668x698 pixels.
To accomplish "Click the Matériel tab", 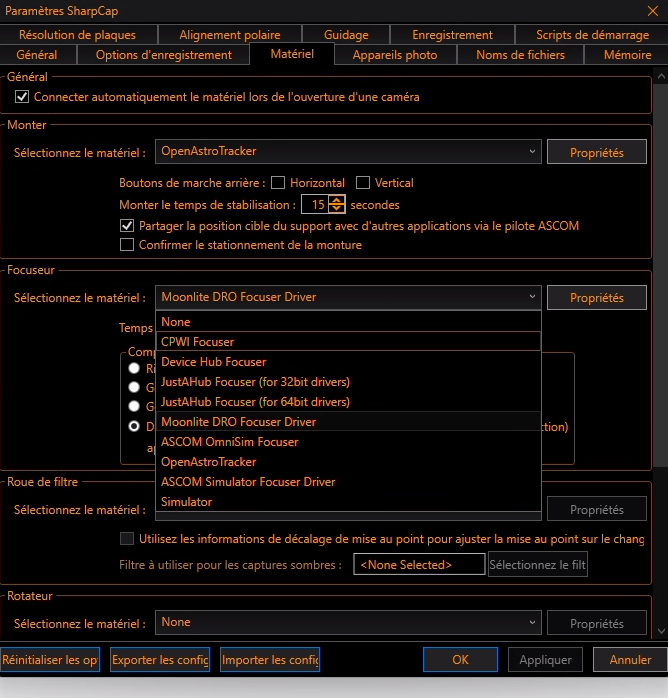I will coord(292,54).
